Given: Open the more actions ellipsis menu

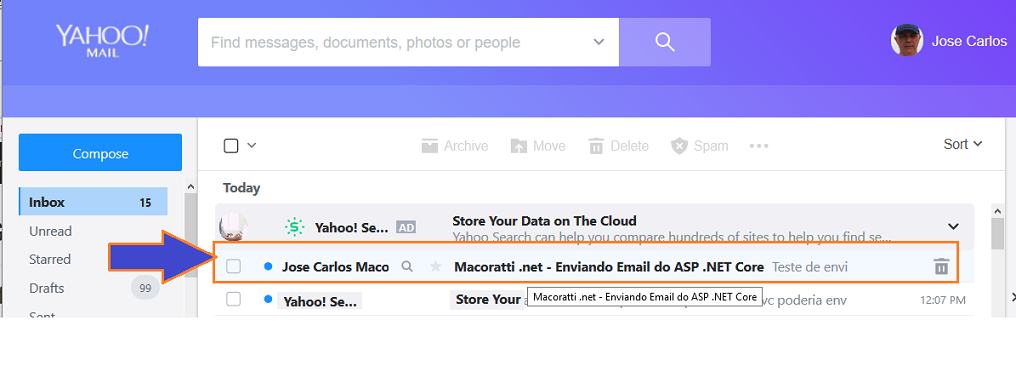Looking at the screenshot, I should pos(759,146).
